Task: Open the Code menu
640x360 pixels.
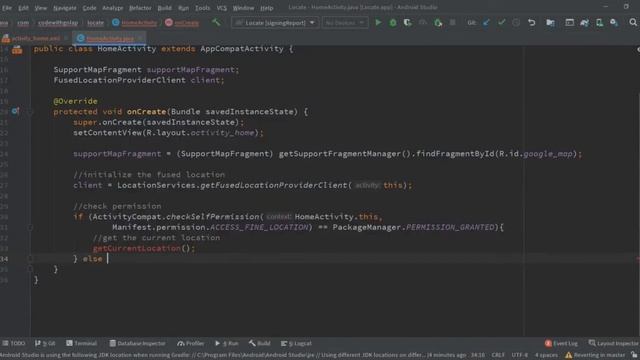Action: (x=89, y=8)
